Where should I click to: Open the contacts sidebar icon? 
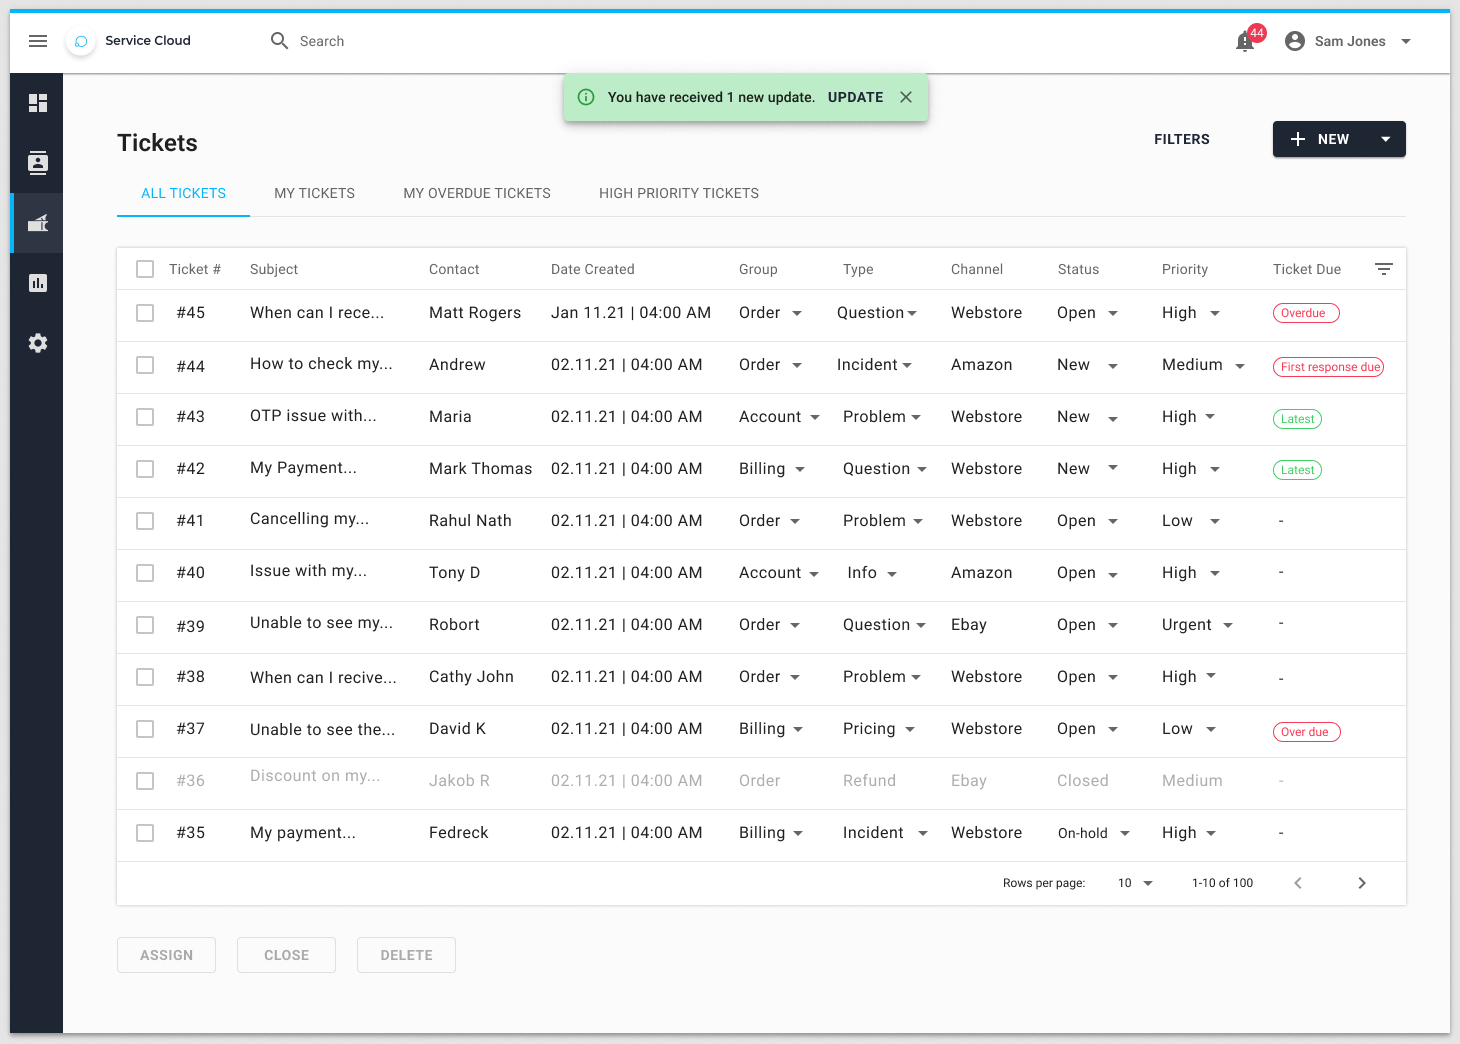[38, 163]
